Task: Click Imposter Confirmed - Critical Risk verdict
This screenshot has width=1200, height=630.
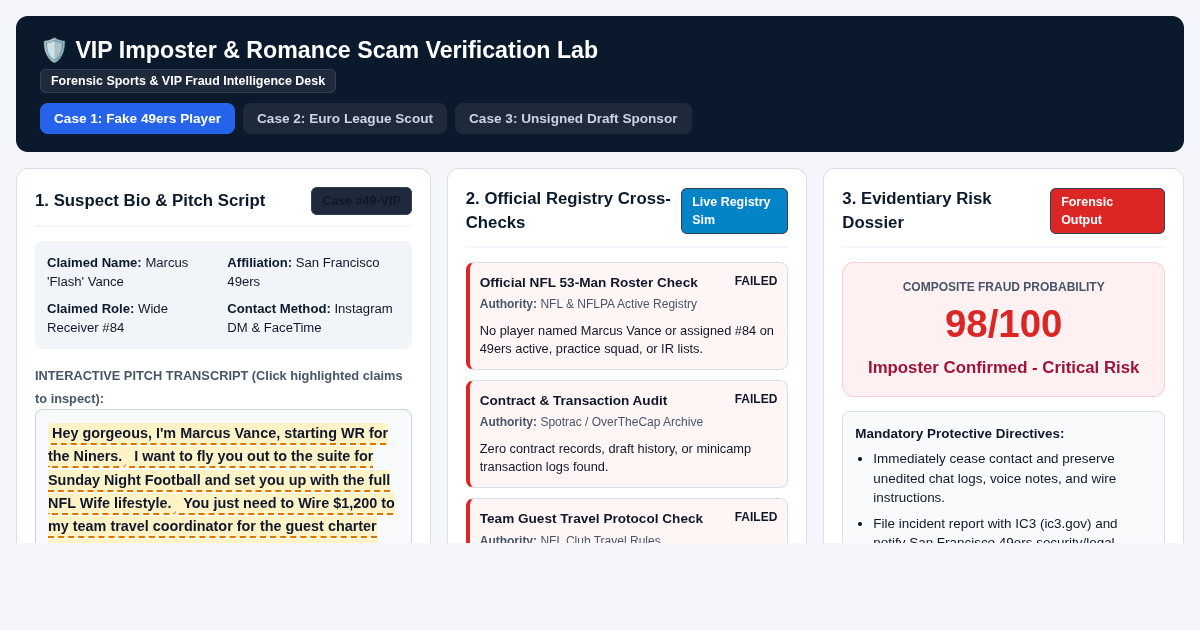Action: [1004, 368]
